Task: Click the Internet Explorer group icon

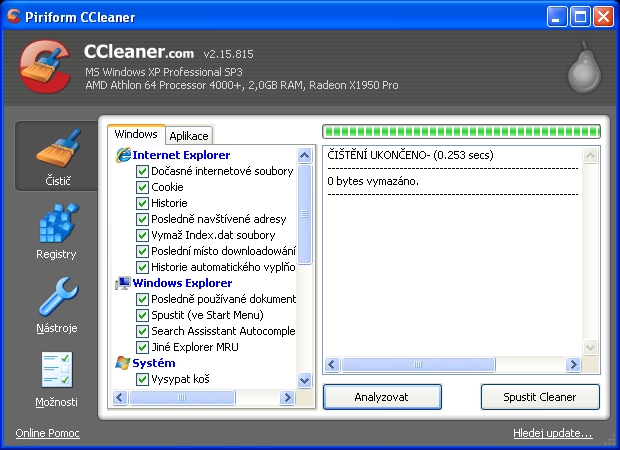Action: pyautogui.click(x=123, y=155)
